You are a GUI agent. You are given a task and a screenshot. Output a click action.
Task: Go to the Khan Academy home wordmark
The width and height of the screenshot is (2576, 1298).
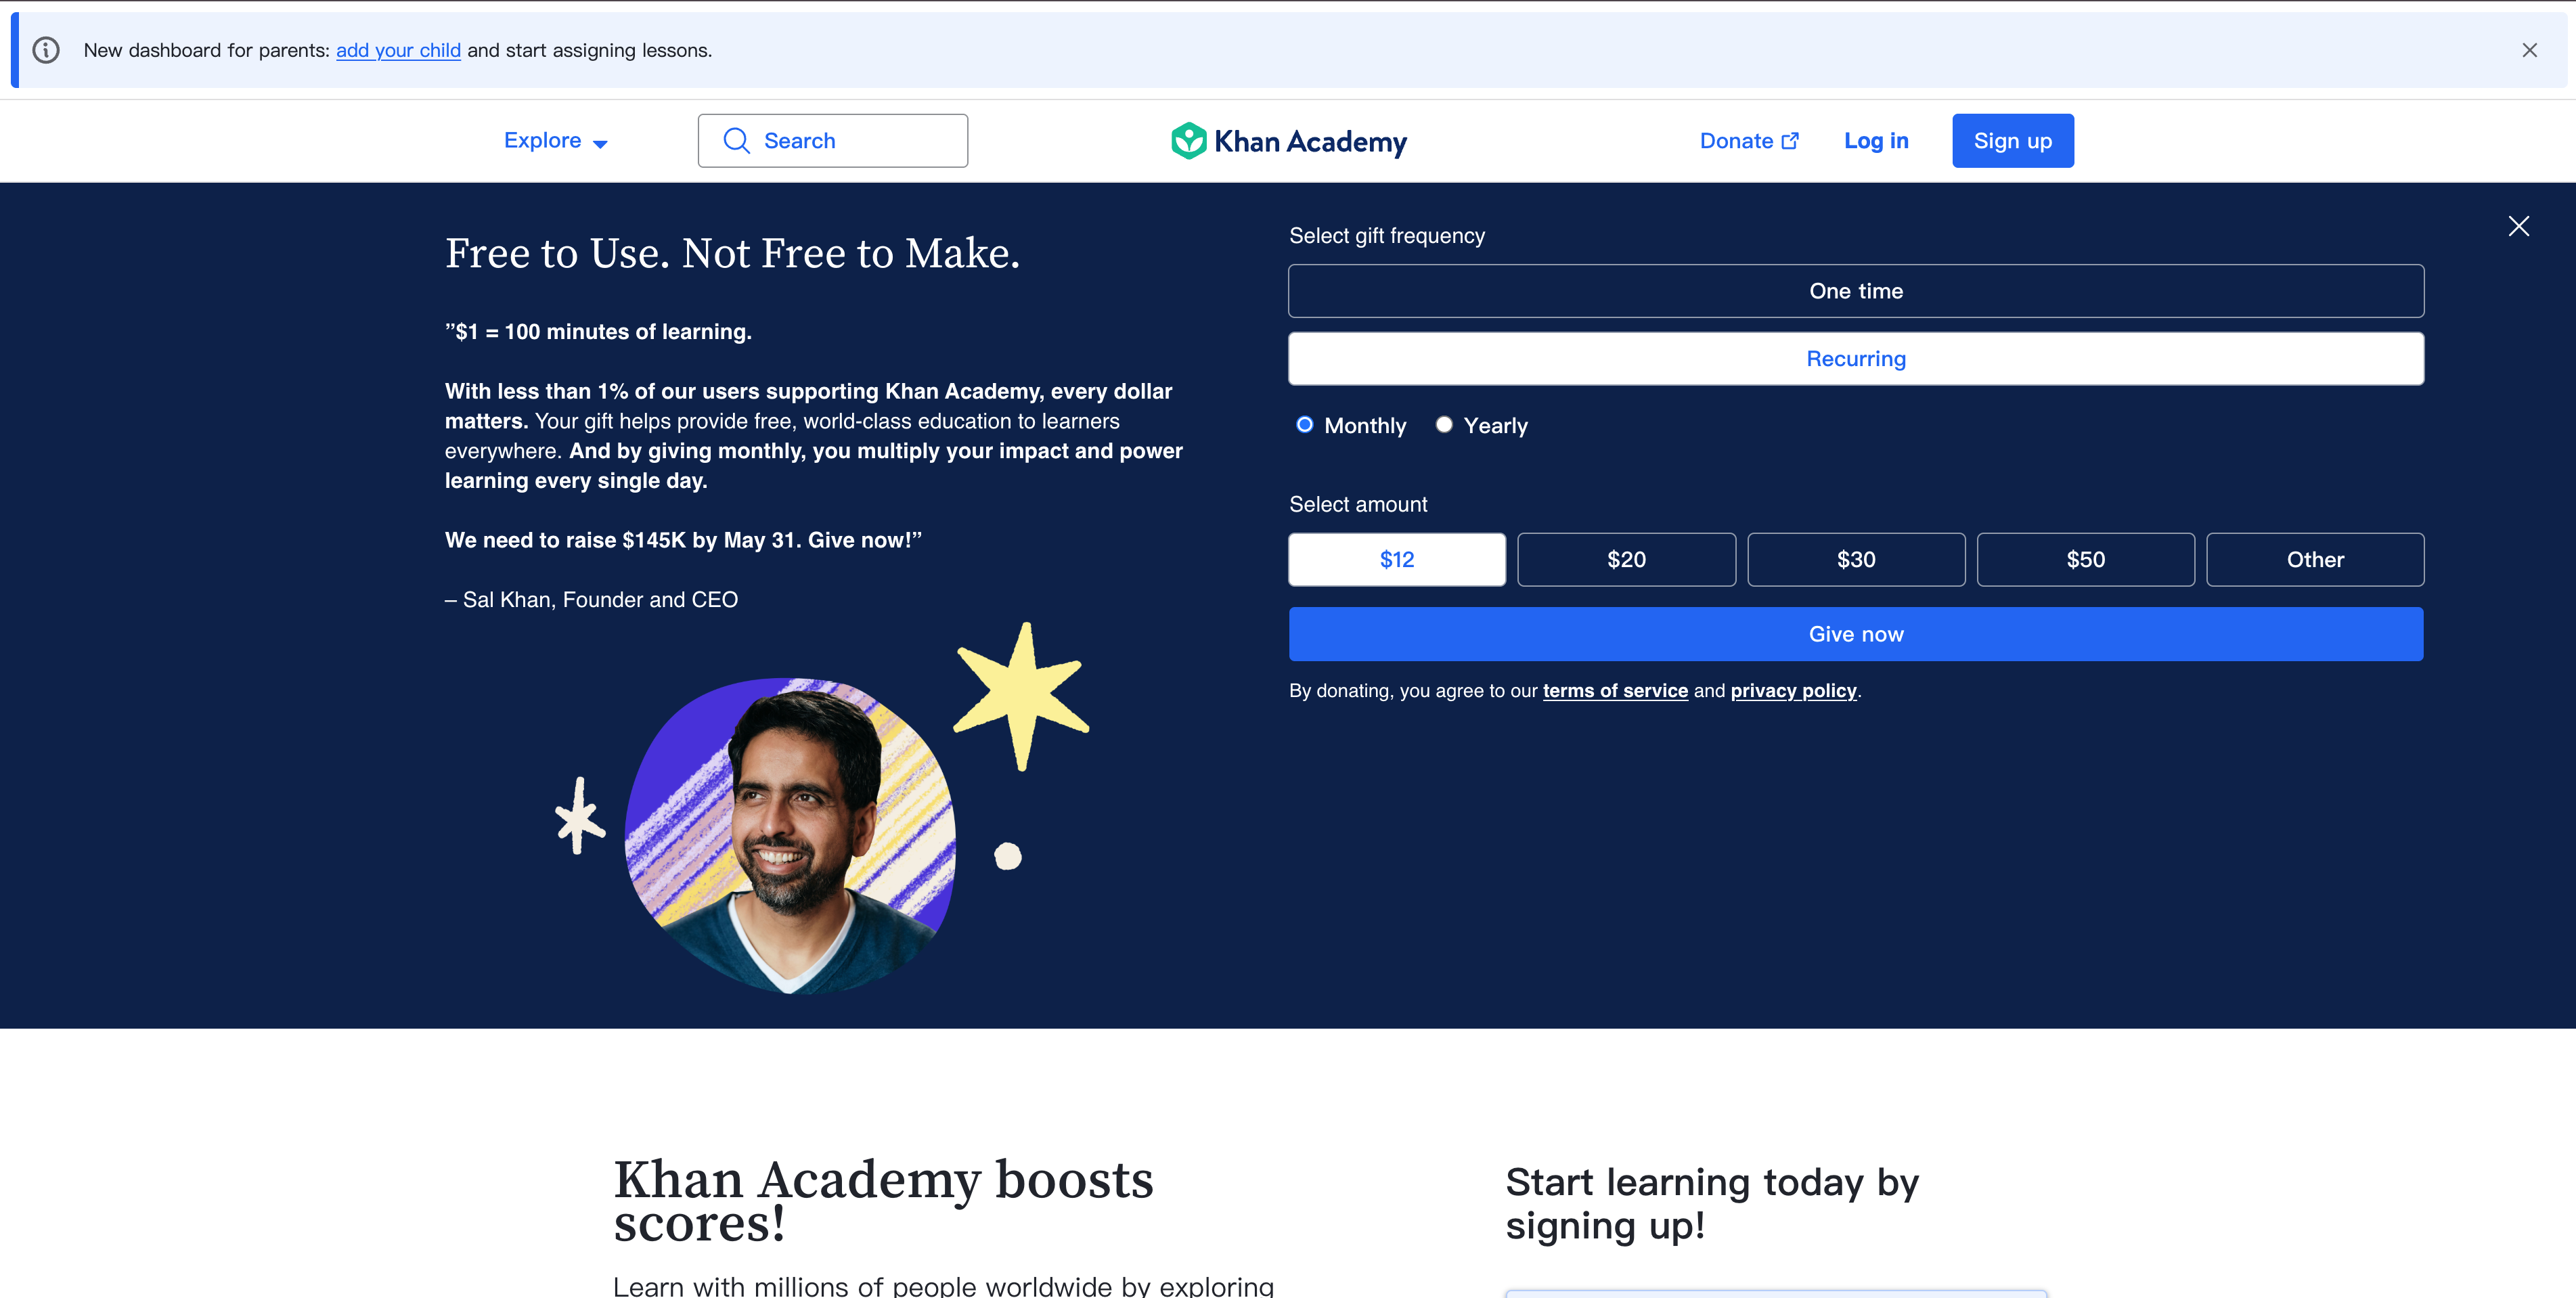(x=1310, y=142)
